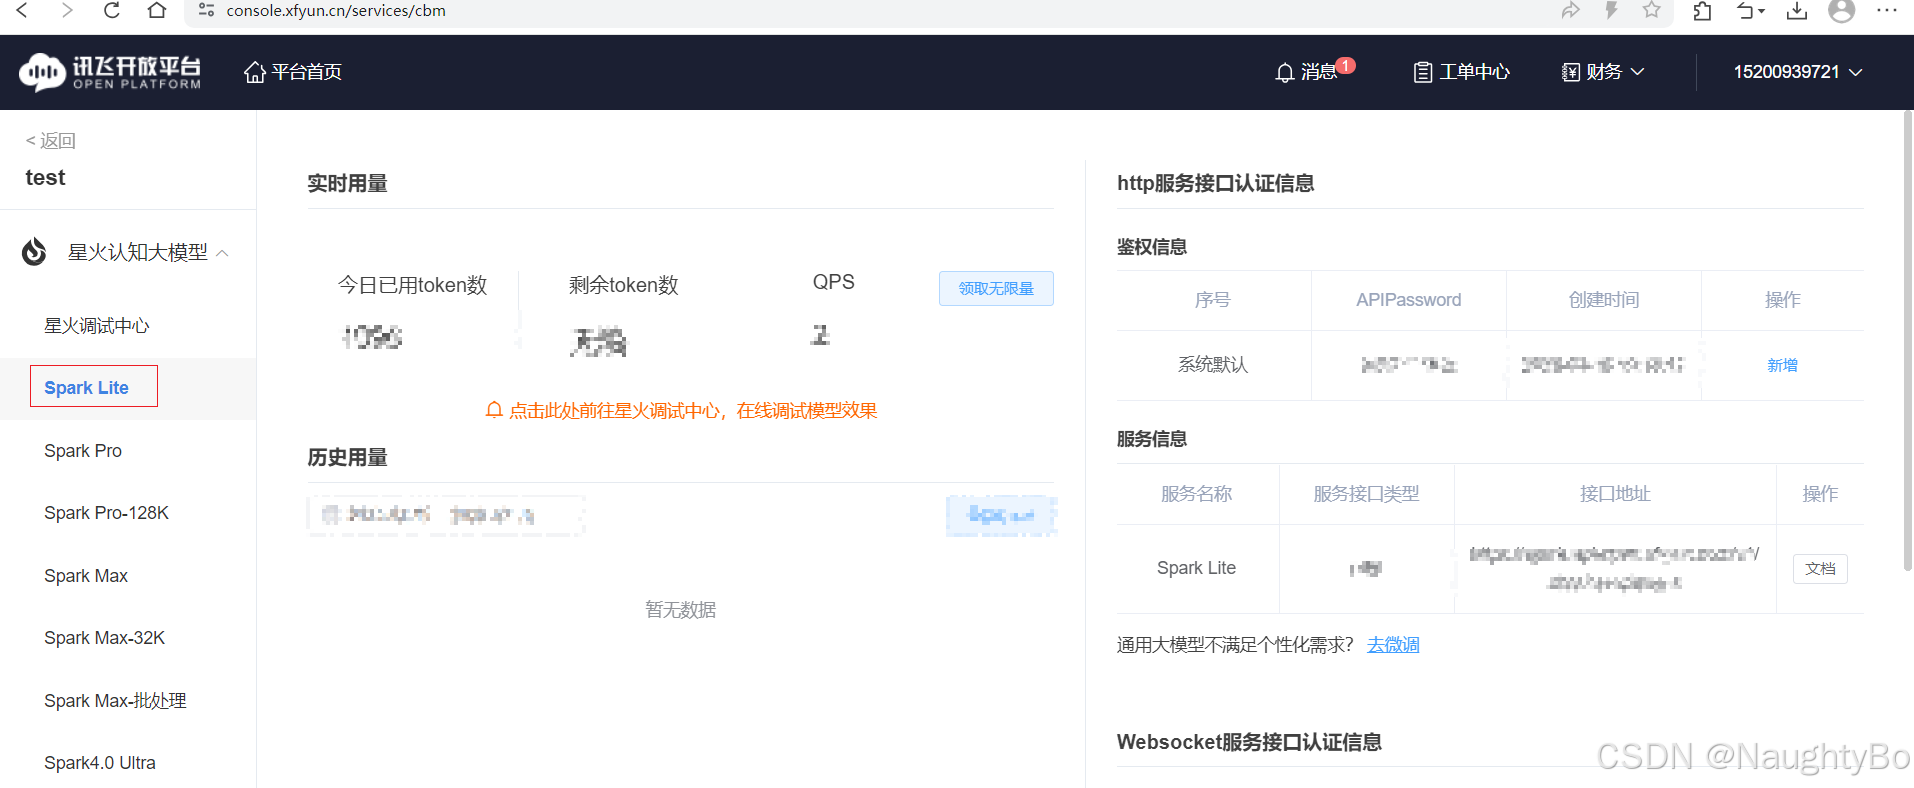Click the browser address bar URL
Screen dimensions: 1914x788
(x=336, y=10)
